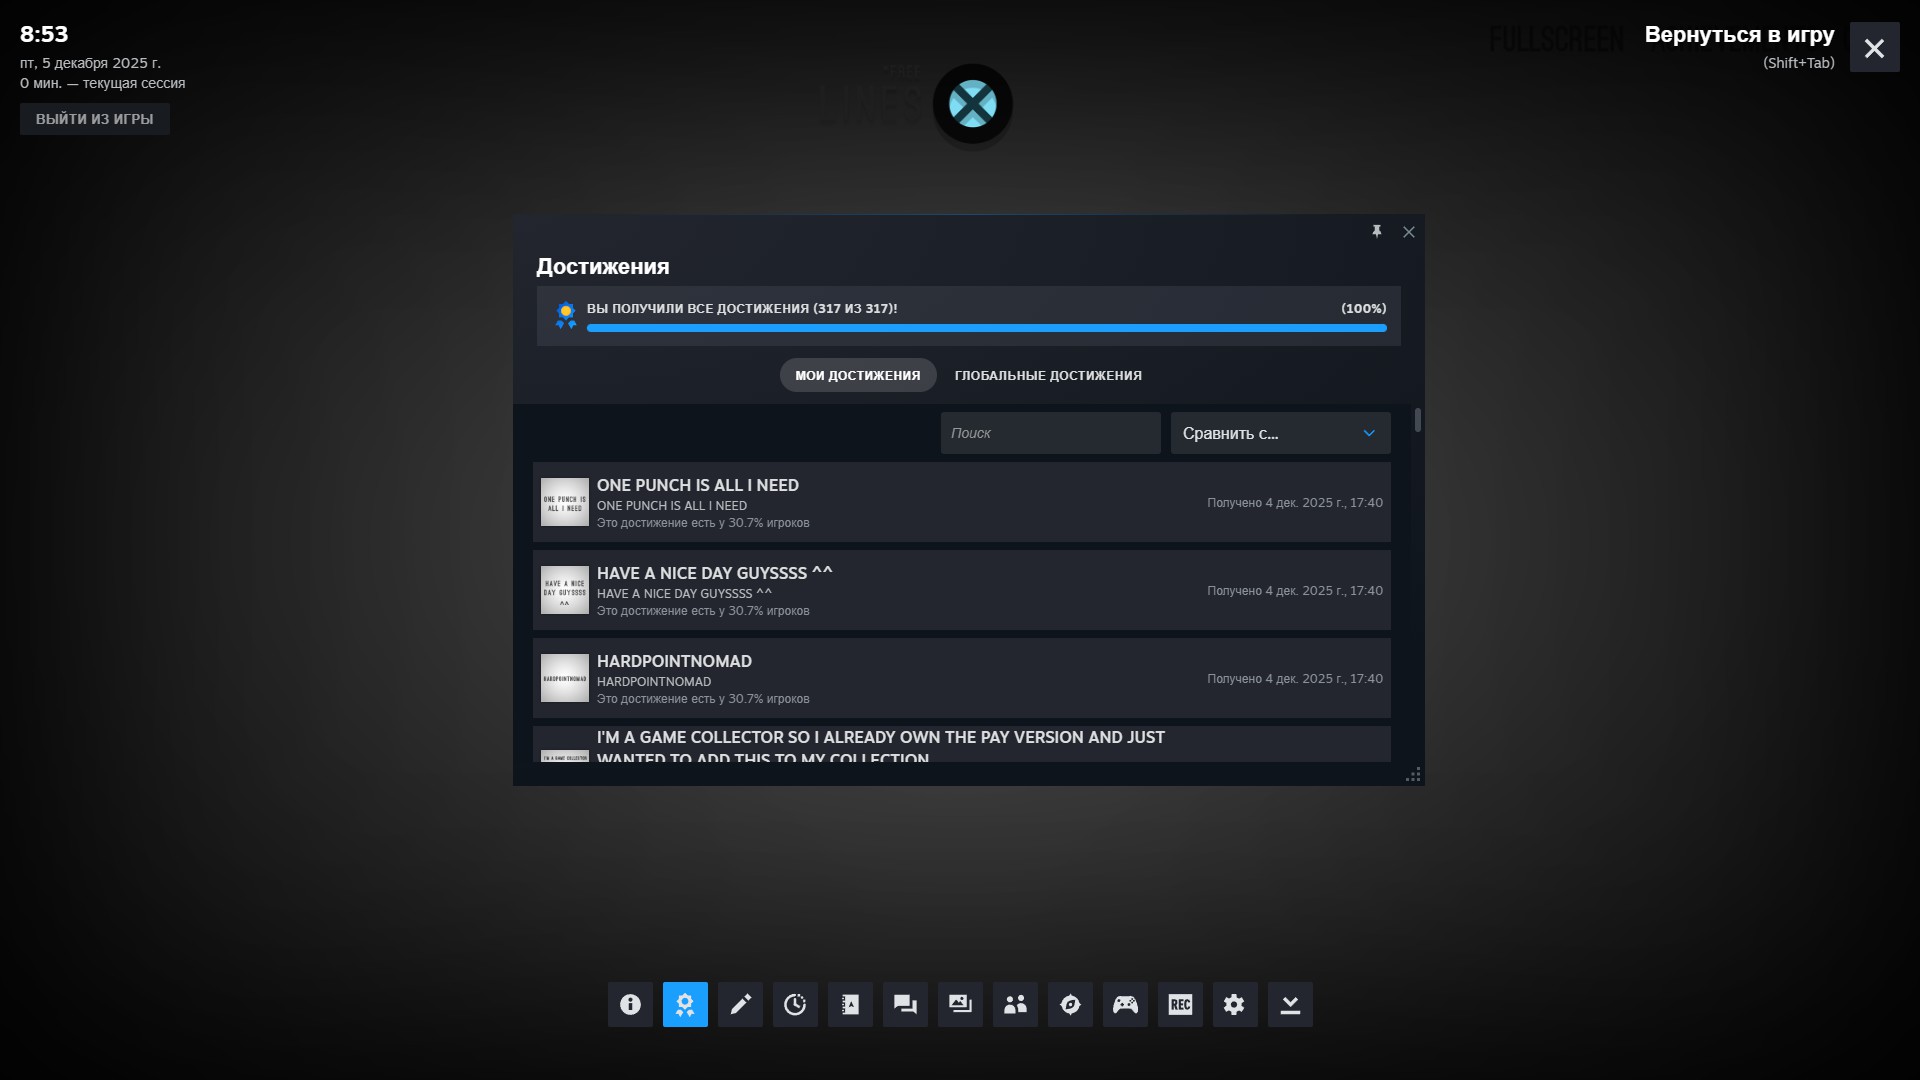Open the Screenshots gallery icon
This screenshot has width=1920, height=1080.
(x=960, y=1004)
